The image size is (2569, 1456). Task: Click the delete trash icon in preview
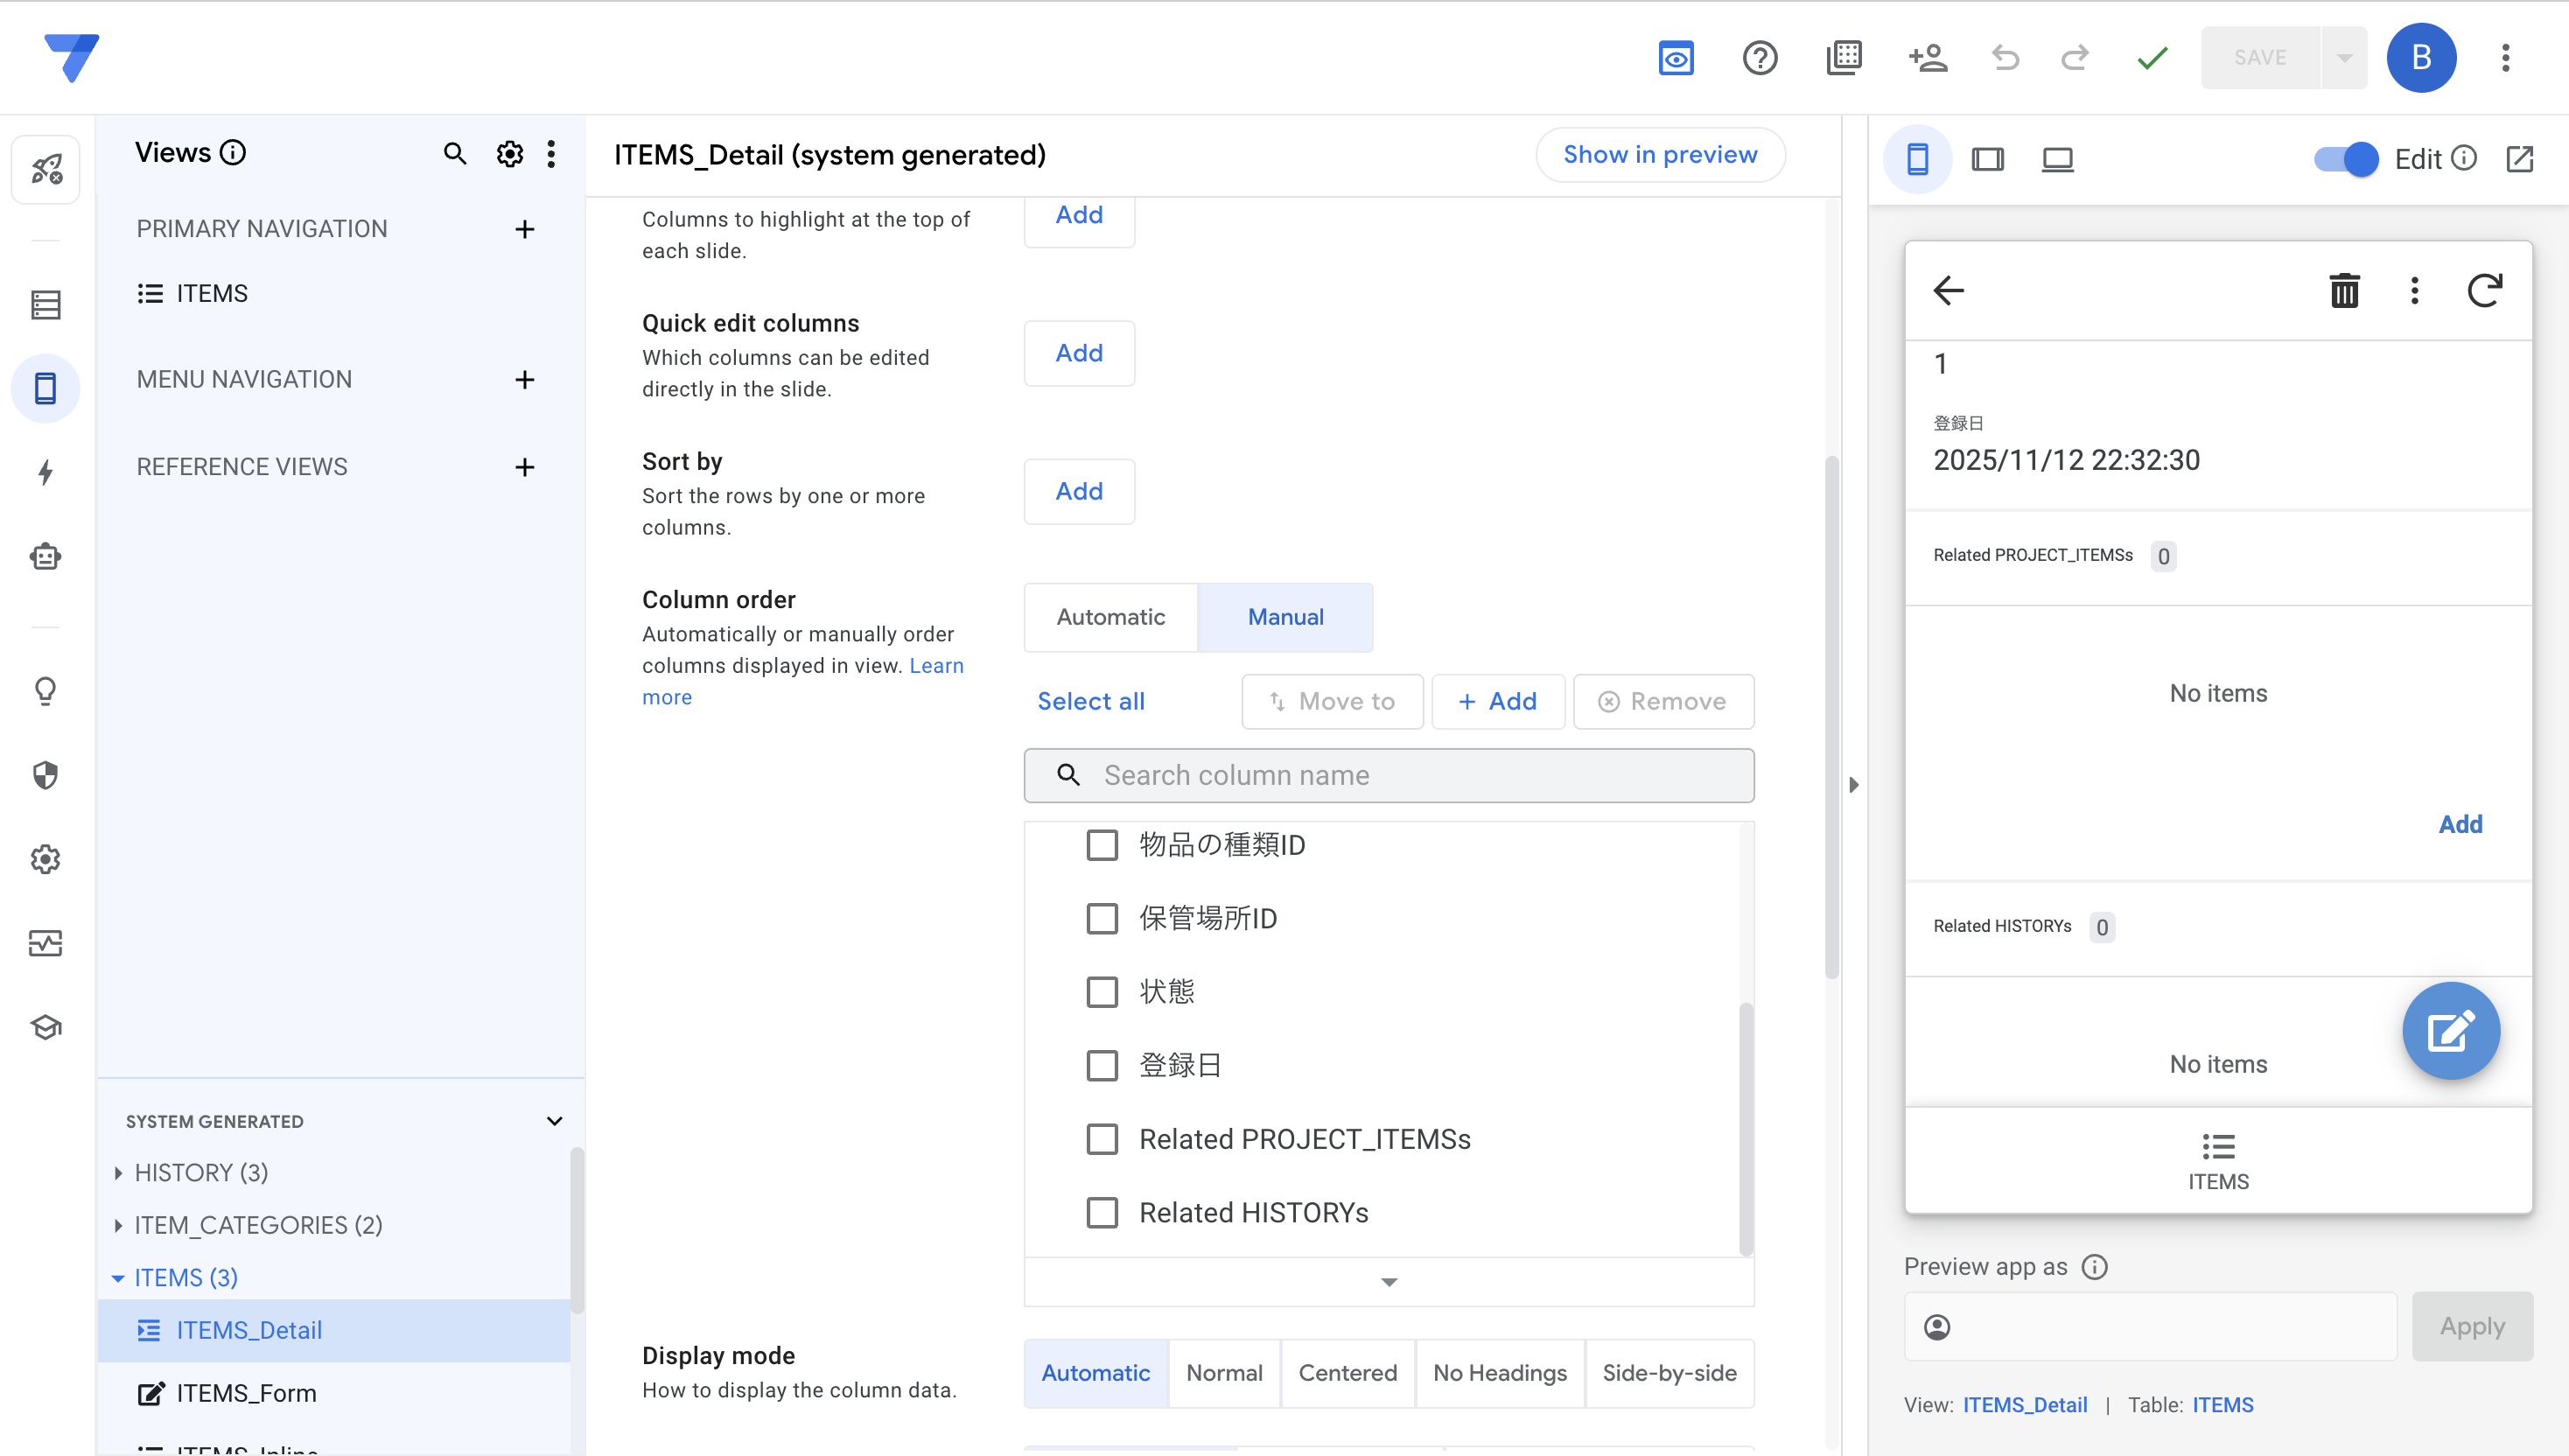pyautogui.click(x=2343, y=291)
